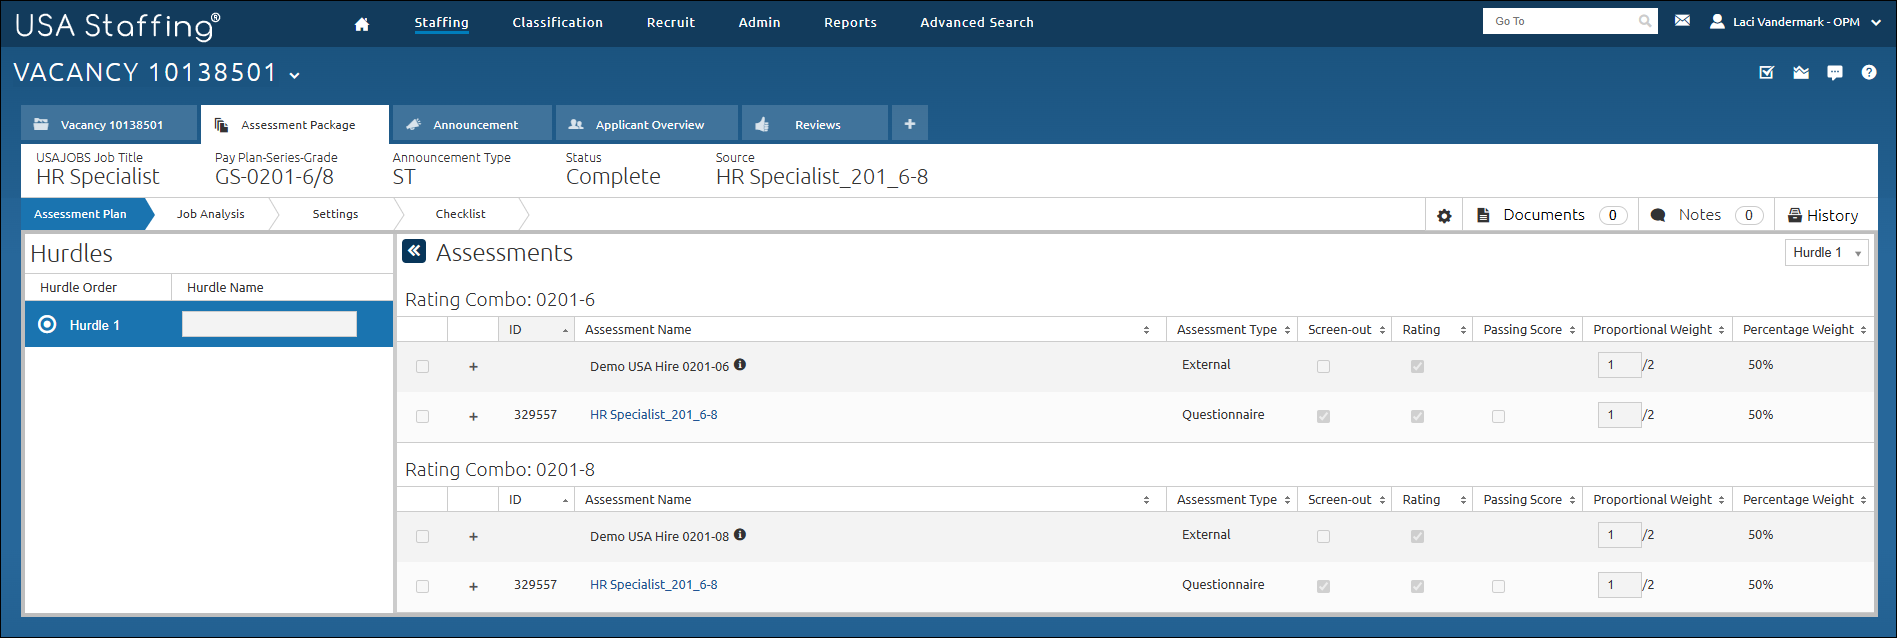The image size is (1897, 638).
Task: Switch to Reviews tab
Action: tap(815, 124)
